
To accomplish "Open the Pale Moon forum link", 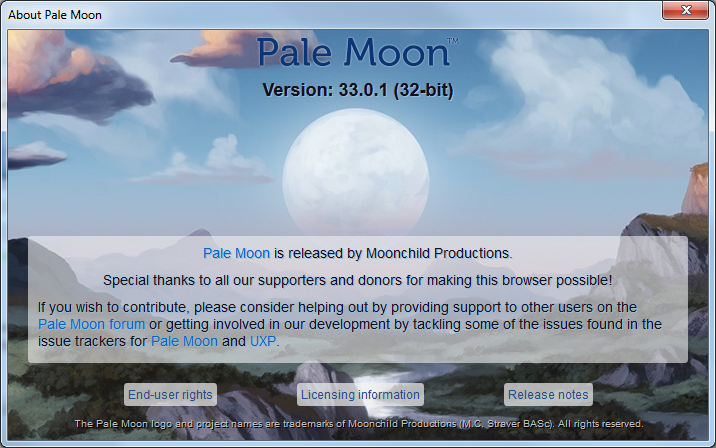I will pyautogui.click(x=91, y=324).
